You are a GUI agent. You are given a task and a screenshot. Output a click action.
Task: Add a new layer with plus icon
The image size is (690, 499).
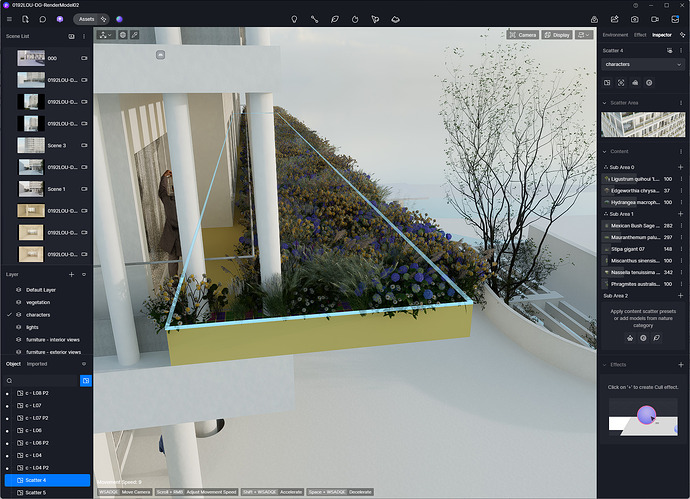pyautogui.click(x=71, y=273)
